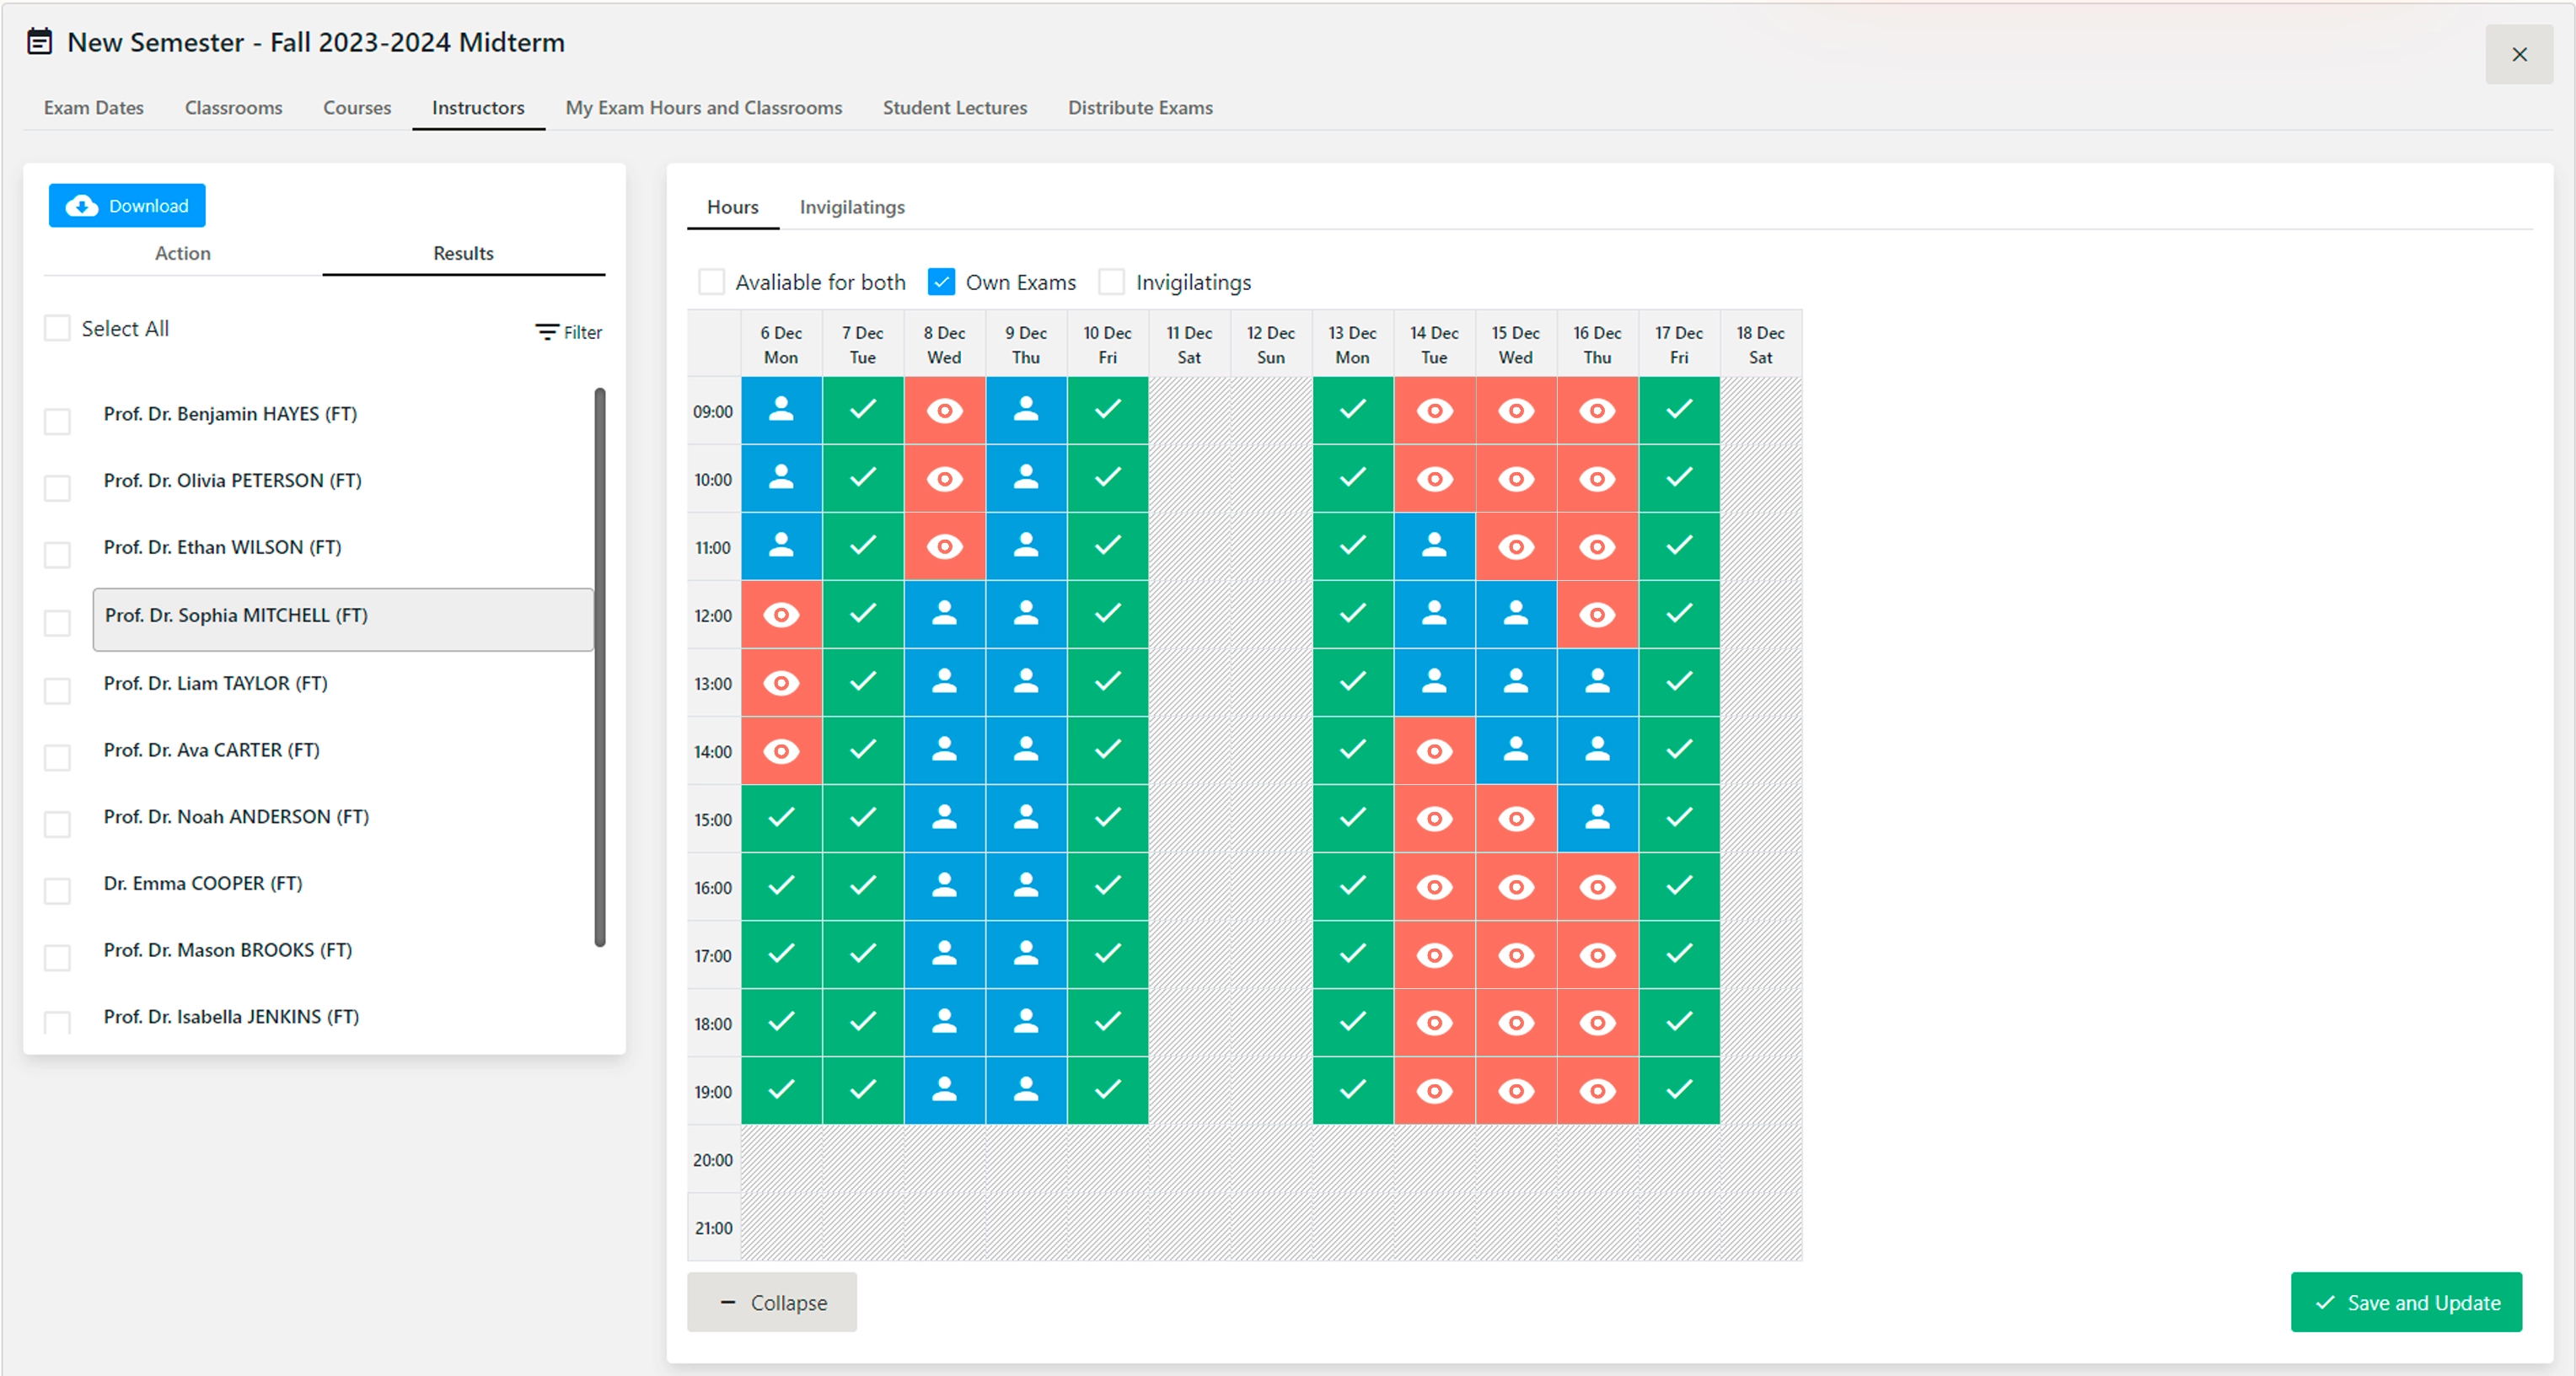The height and width of the screenshot is (1376, 2576).
Task: Check the Select All checkbox
Action: tap(57, 327)
